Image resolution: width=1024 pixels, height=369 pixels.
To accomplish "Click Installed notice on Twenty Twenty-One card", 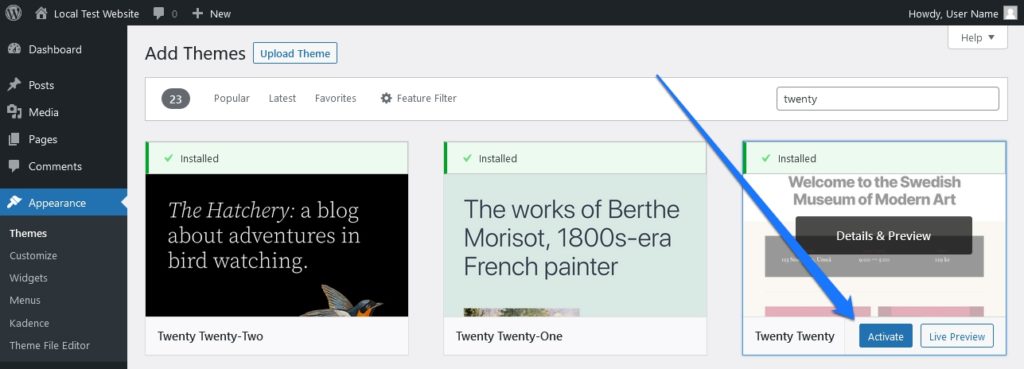I will click(575, 158).
